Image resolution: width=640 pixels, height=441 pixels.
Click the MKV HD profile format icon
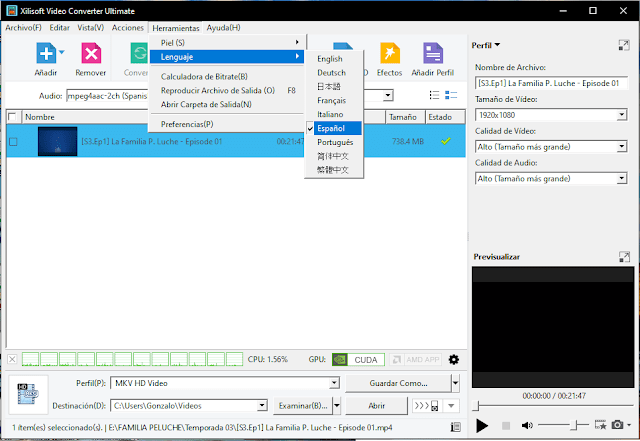pyautogui.click(x=28, y=394)
